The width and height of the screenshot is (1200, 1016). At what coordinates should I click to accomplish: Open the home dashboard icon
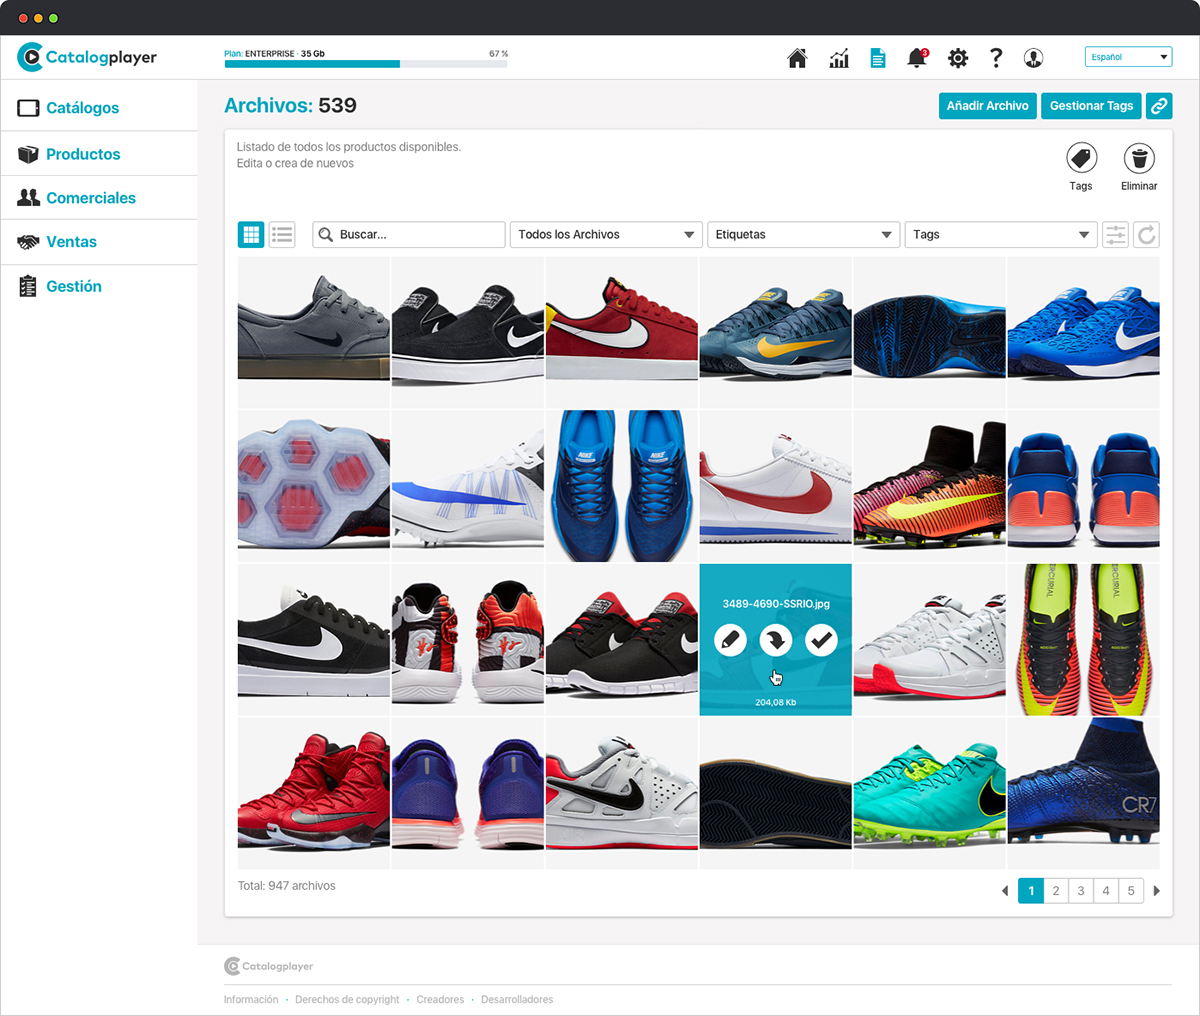pyautogui.click(x=797, y=58)
